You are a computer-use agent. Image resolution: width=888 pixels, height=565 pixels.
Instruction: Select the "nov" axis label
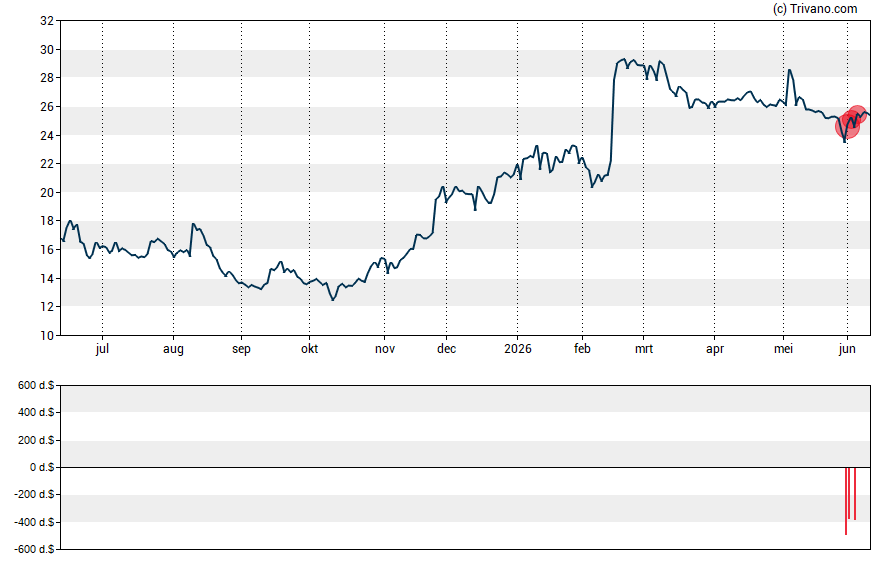(x=385, y=349)
